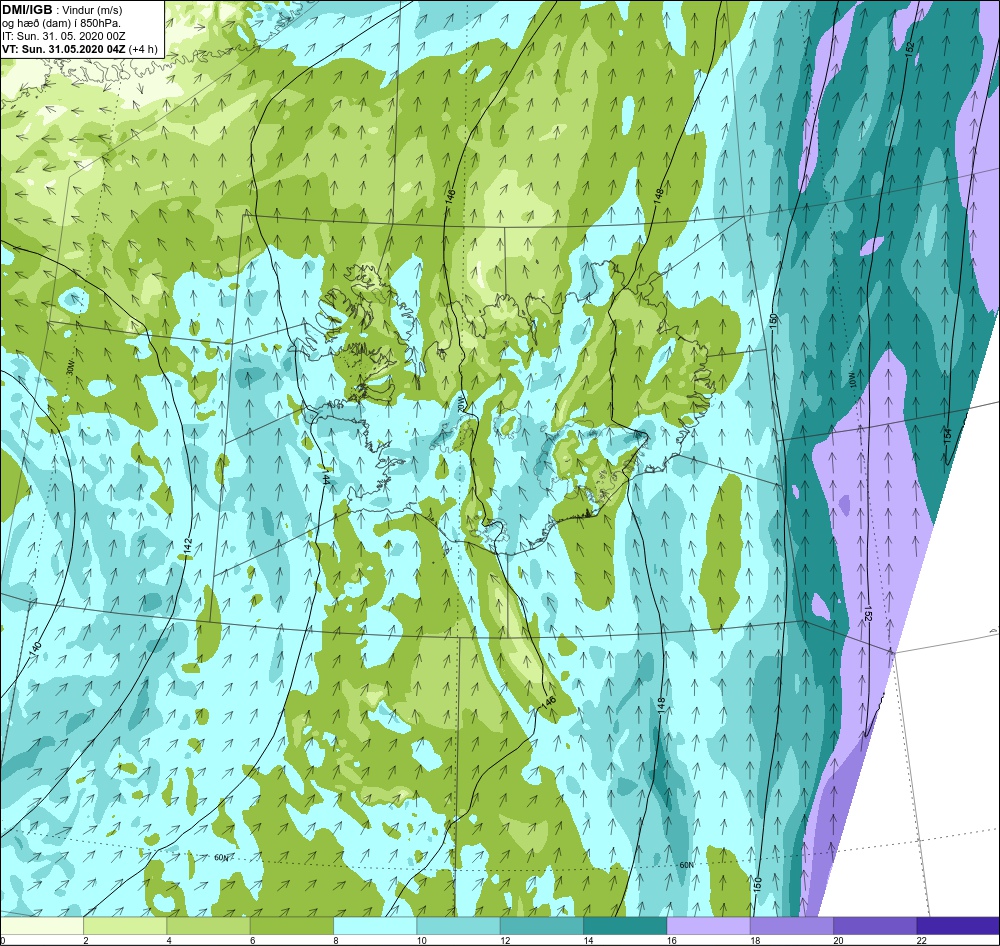Image resolution: width=1000 pixels, height=946 pixels.
Task: Select the 2–4 m/s light green legend swatch
Action: click(x=125, y=925)
